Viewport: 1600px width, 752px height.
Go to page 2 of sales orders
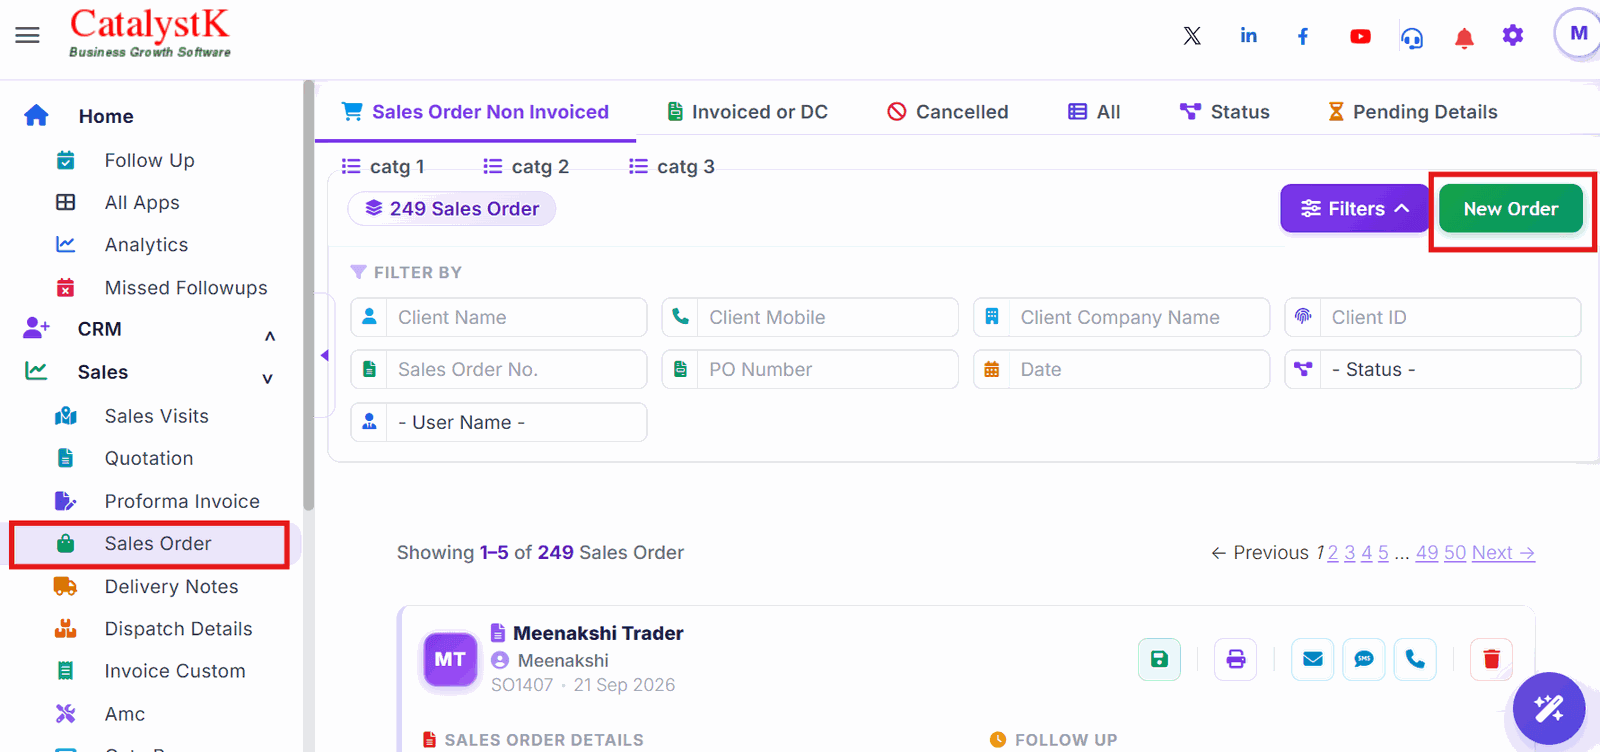[1333, 553]
